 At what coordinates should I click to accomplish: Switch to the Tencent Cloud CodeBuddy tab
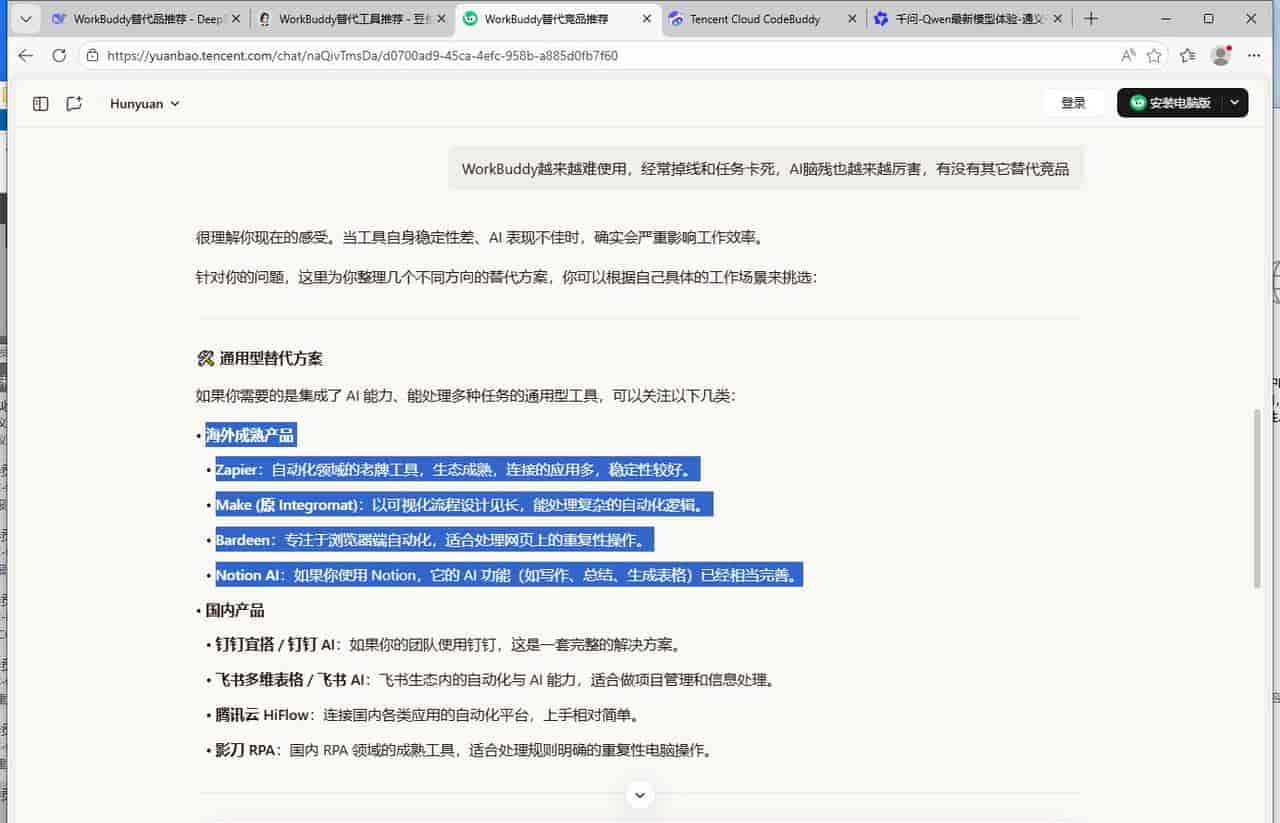(763, 19)
